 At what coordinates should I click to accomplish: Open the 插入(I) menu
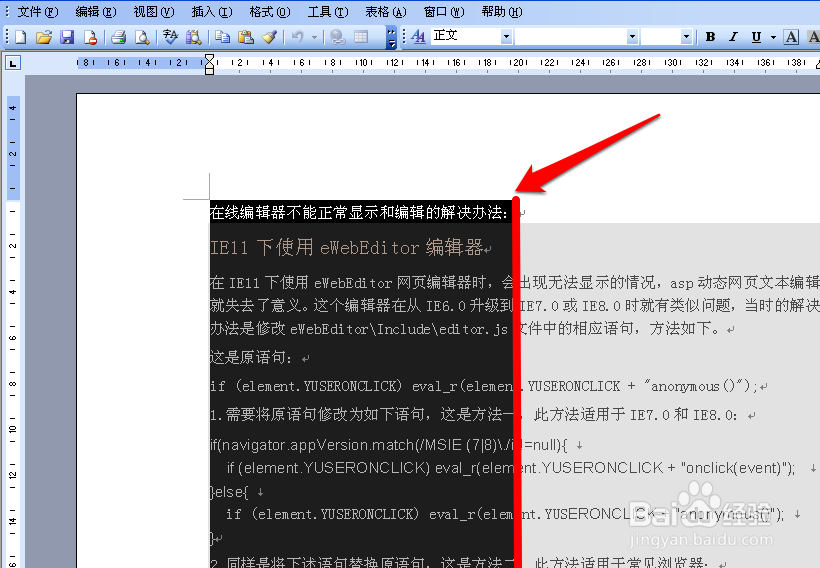point(212,12)
